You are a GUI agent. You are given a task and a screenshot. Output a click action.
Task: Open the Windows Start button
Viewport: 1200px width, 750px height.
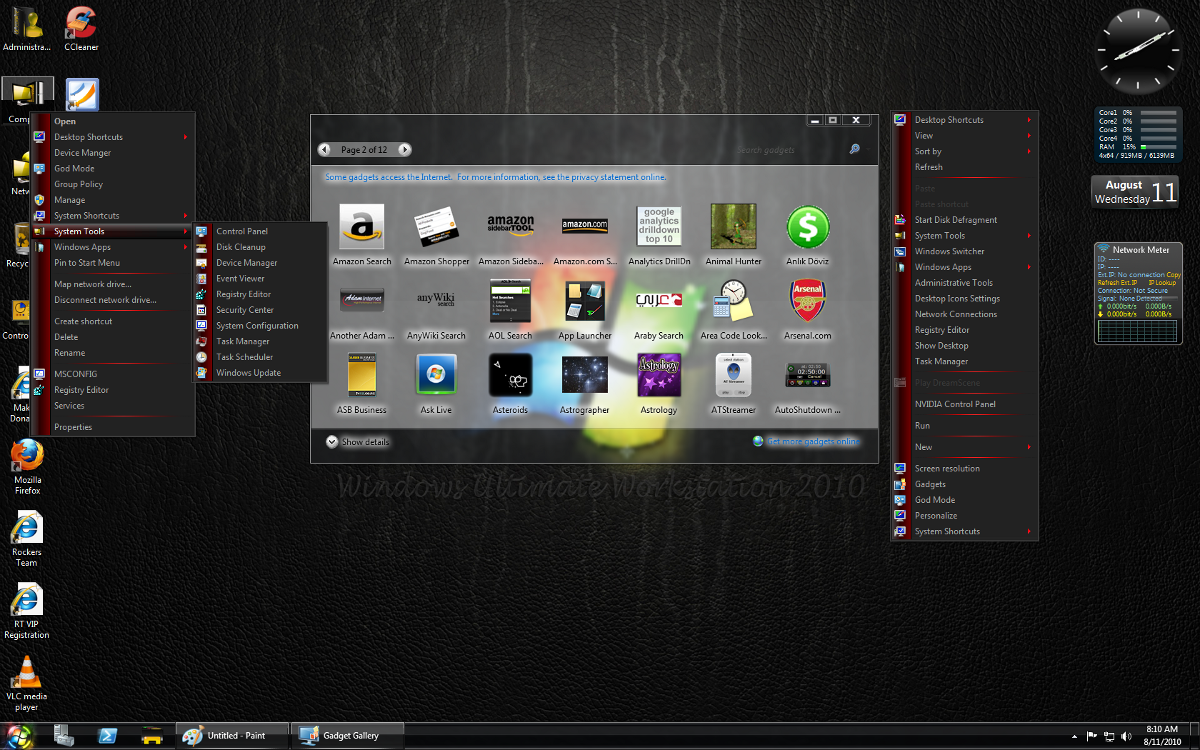(x=20, y=735)
